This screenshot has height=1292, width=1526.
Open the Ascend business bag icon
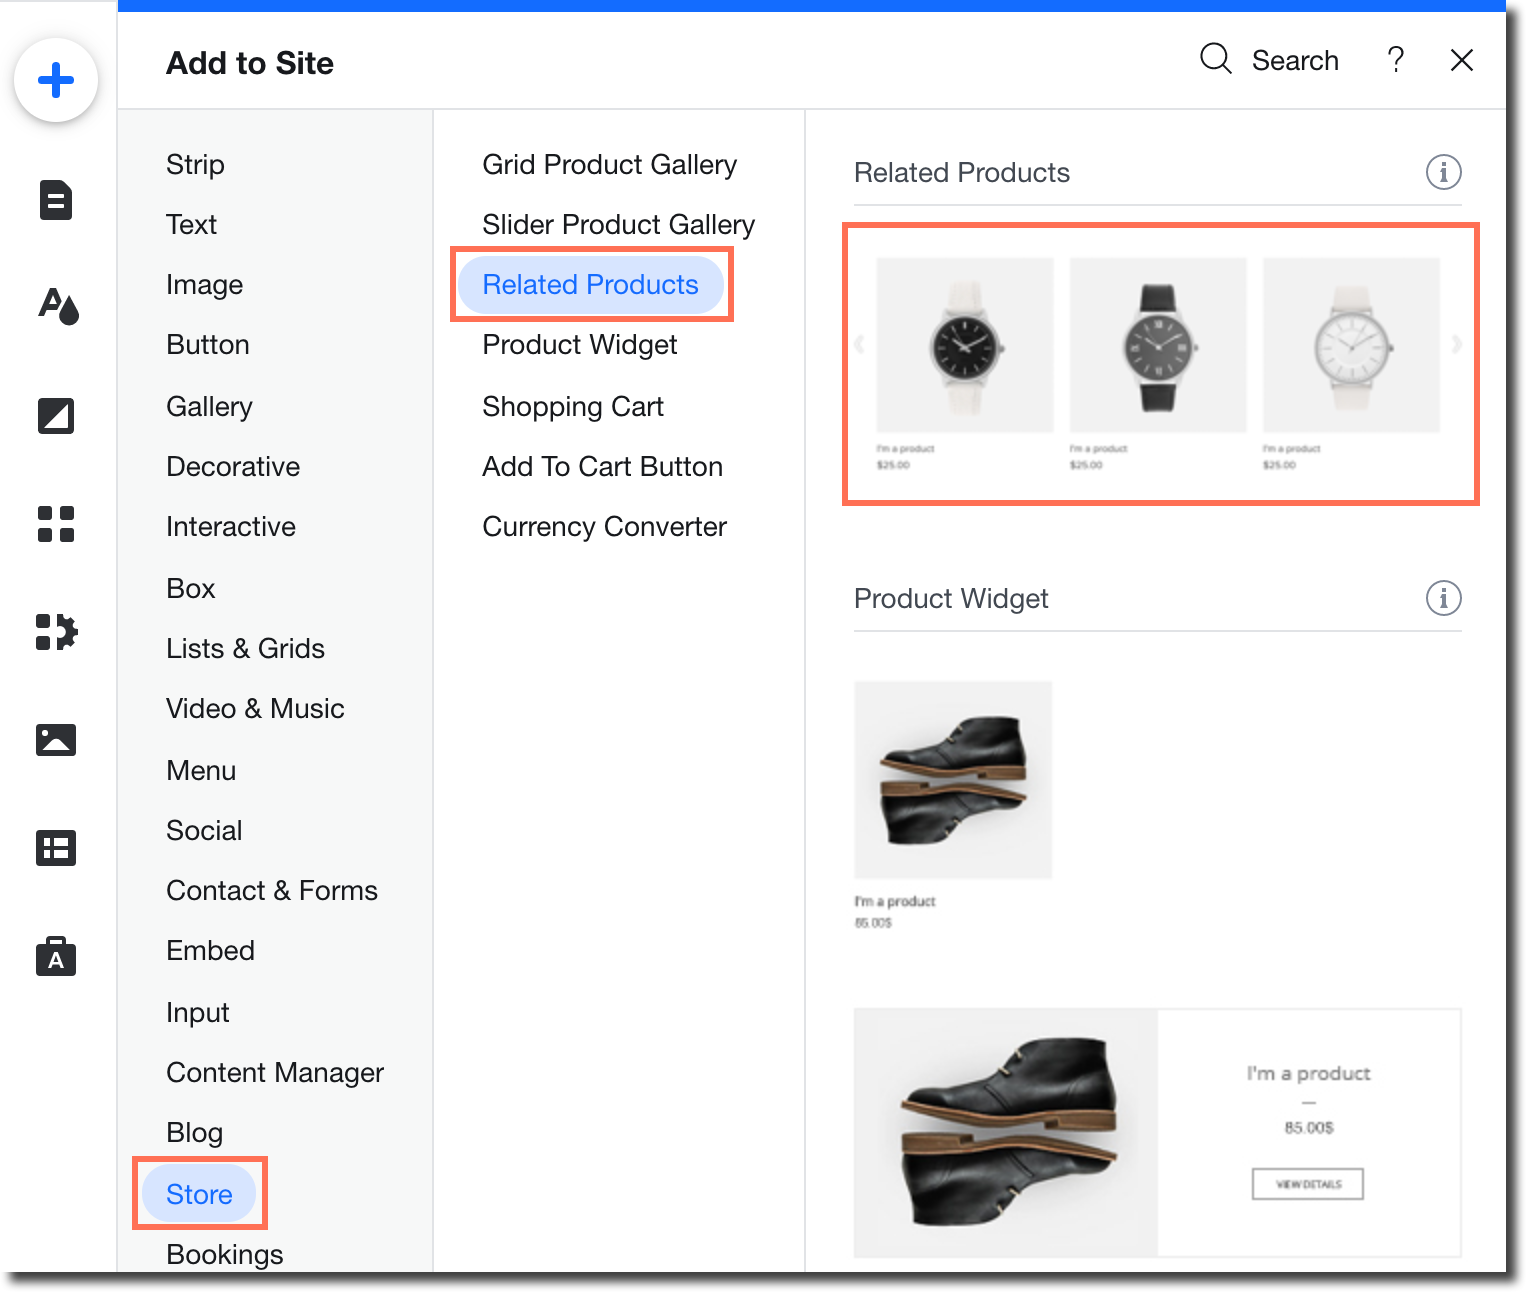(56, 956)
